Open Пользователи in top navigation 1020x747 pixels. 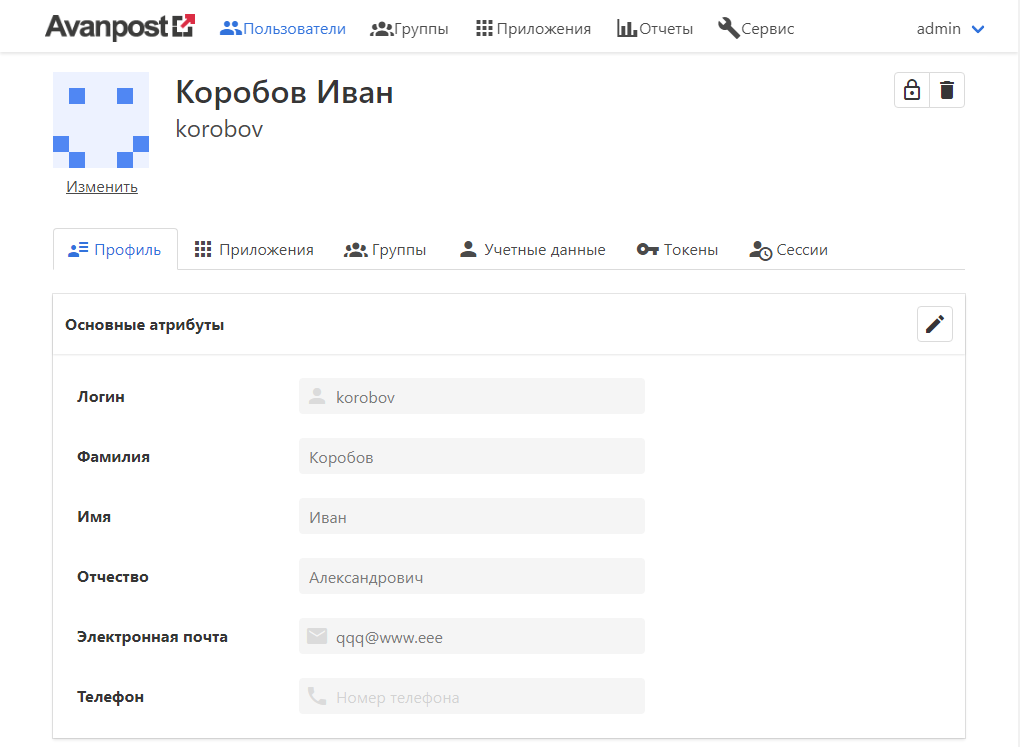[x=283, y=29]
